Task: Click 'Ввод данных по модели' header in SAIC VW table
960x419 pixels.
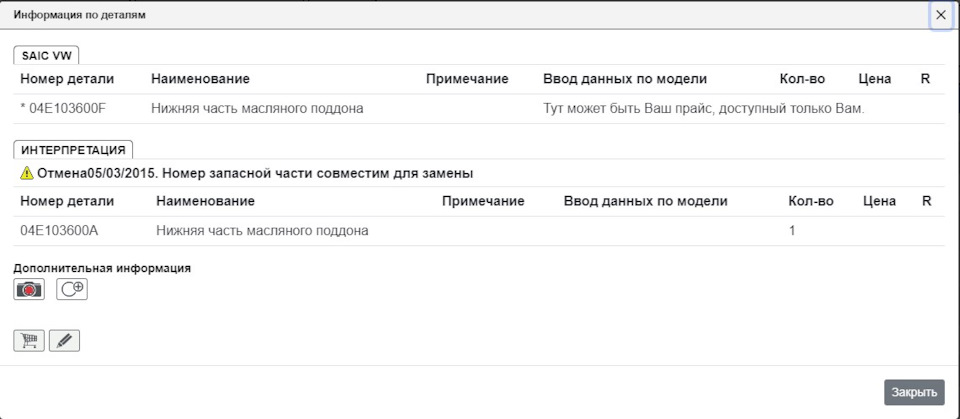Action: 625,79
